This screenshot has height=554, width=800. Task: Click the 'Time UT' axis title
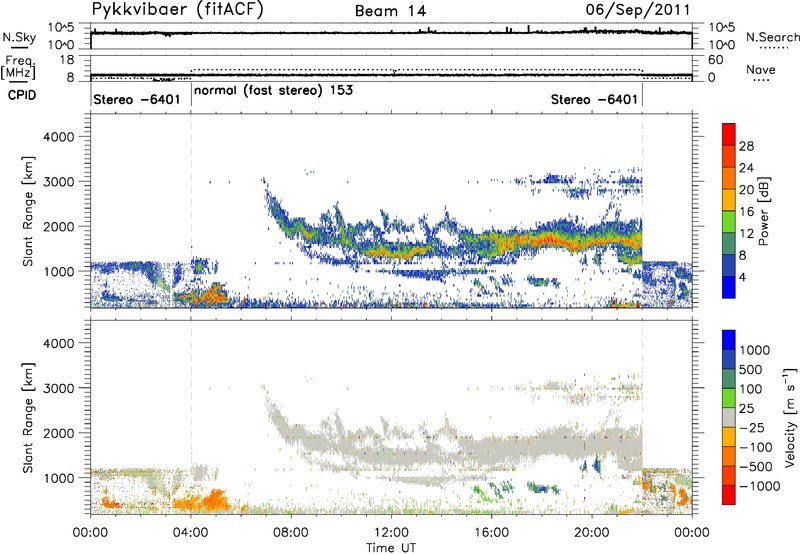tap(391, 548)
